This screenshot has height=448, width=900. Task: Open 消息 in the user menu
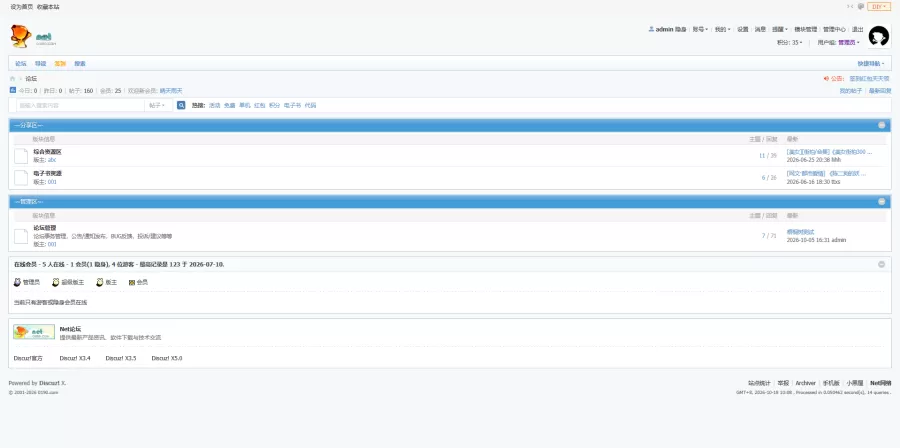760,29
